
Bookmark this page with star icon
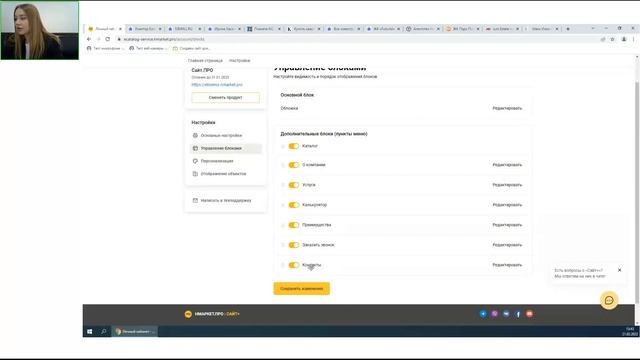pyautogui.click(x=612, y=39)
